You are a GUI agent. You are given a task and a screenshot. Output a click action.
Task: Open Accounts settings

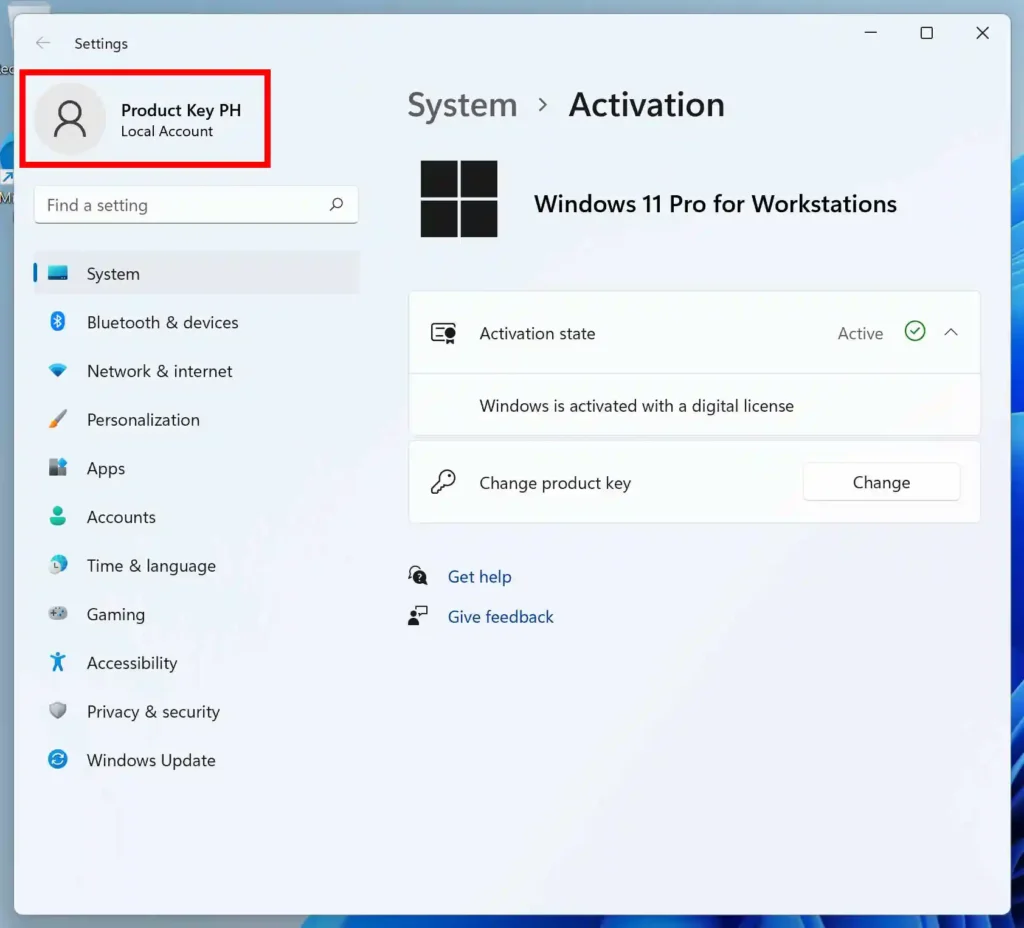click(196, 517)
